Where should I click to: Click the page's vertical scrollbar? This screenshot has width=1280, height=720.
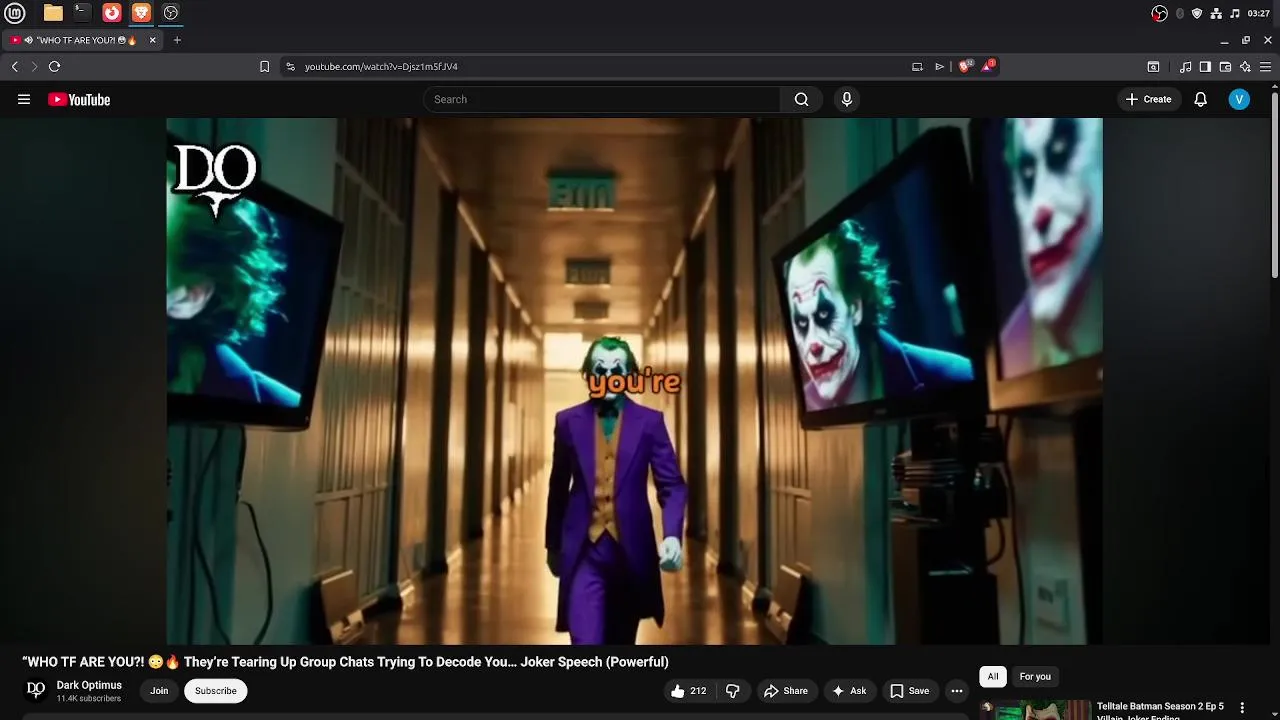1275,185
